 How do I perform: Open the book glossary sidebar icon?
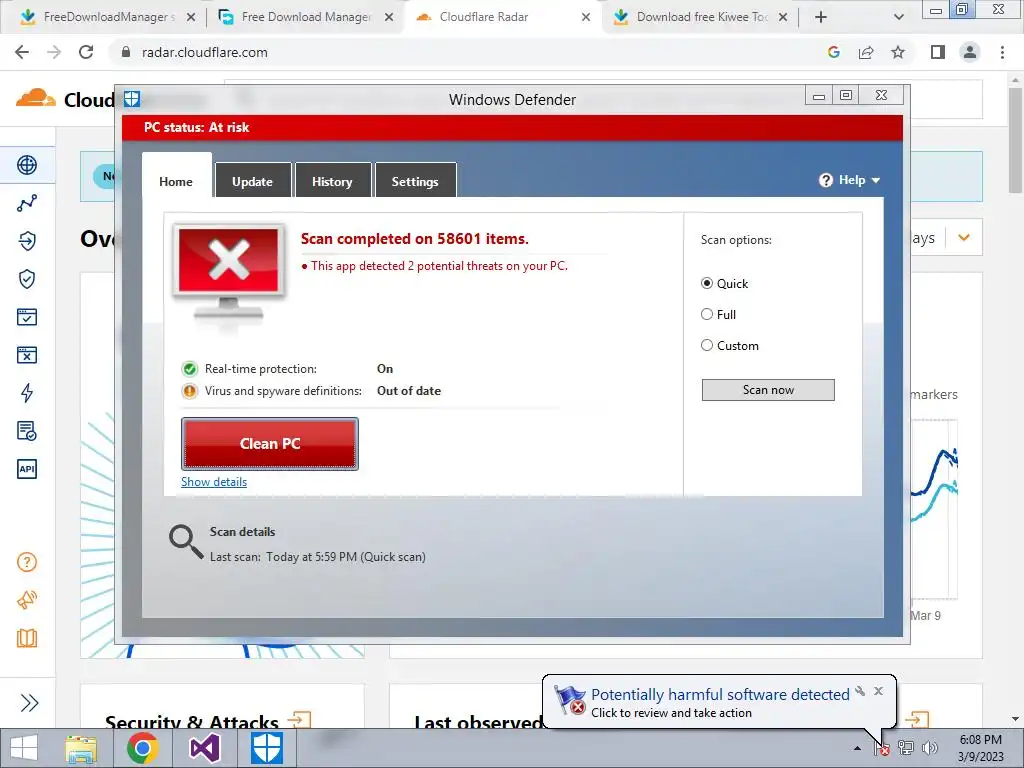[x=27, y=638]
